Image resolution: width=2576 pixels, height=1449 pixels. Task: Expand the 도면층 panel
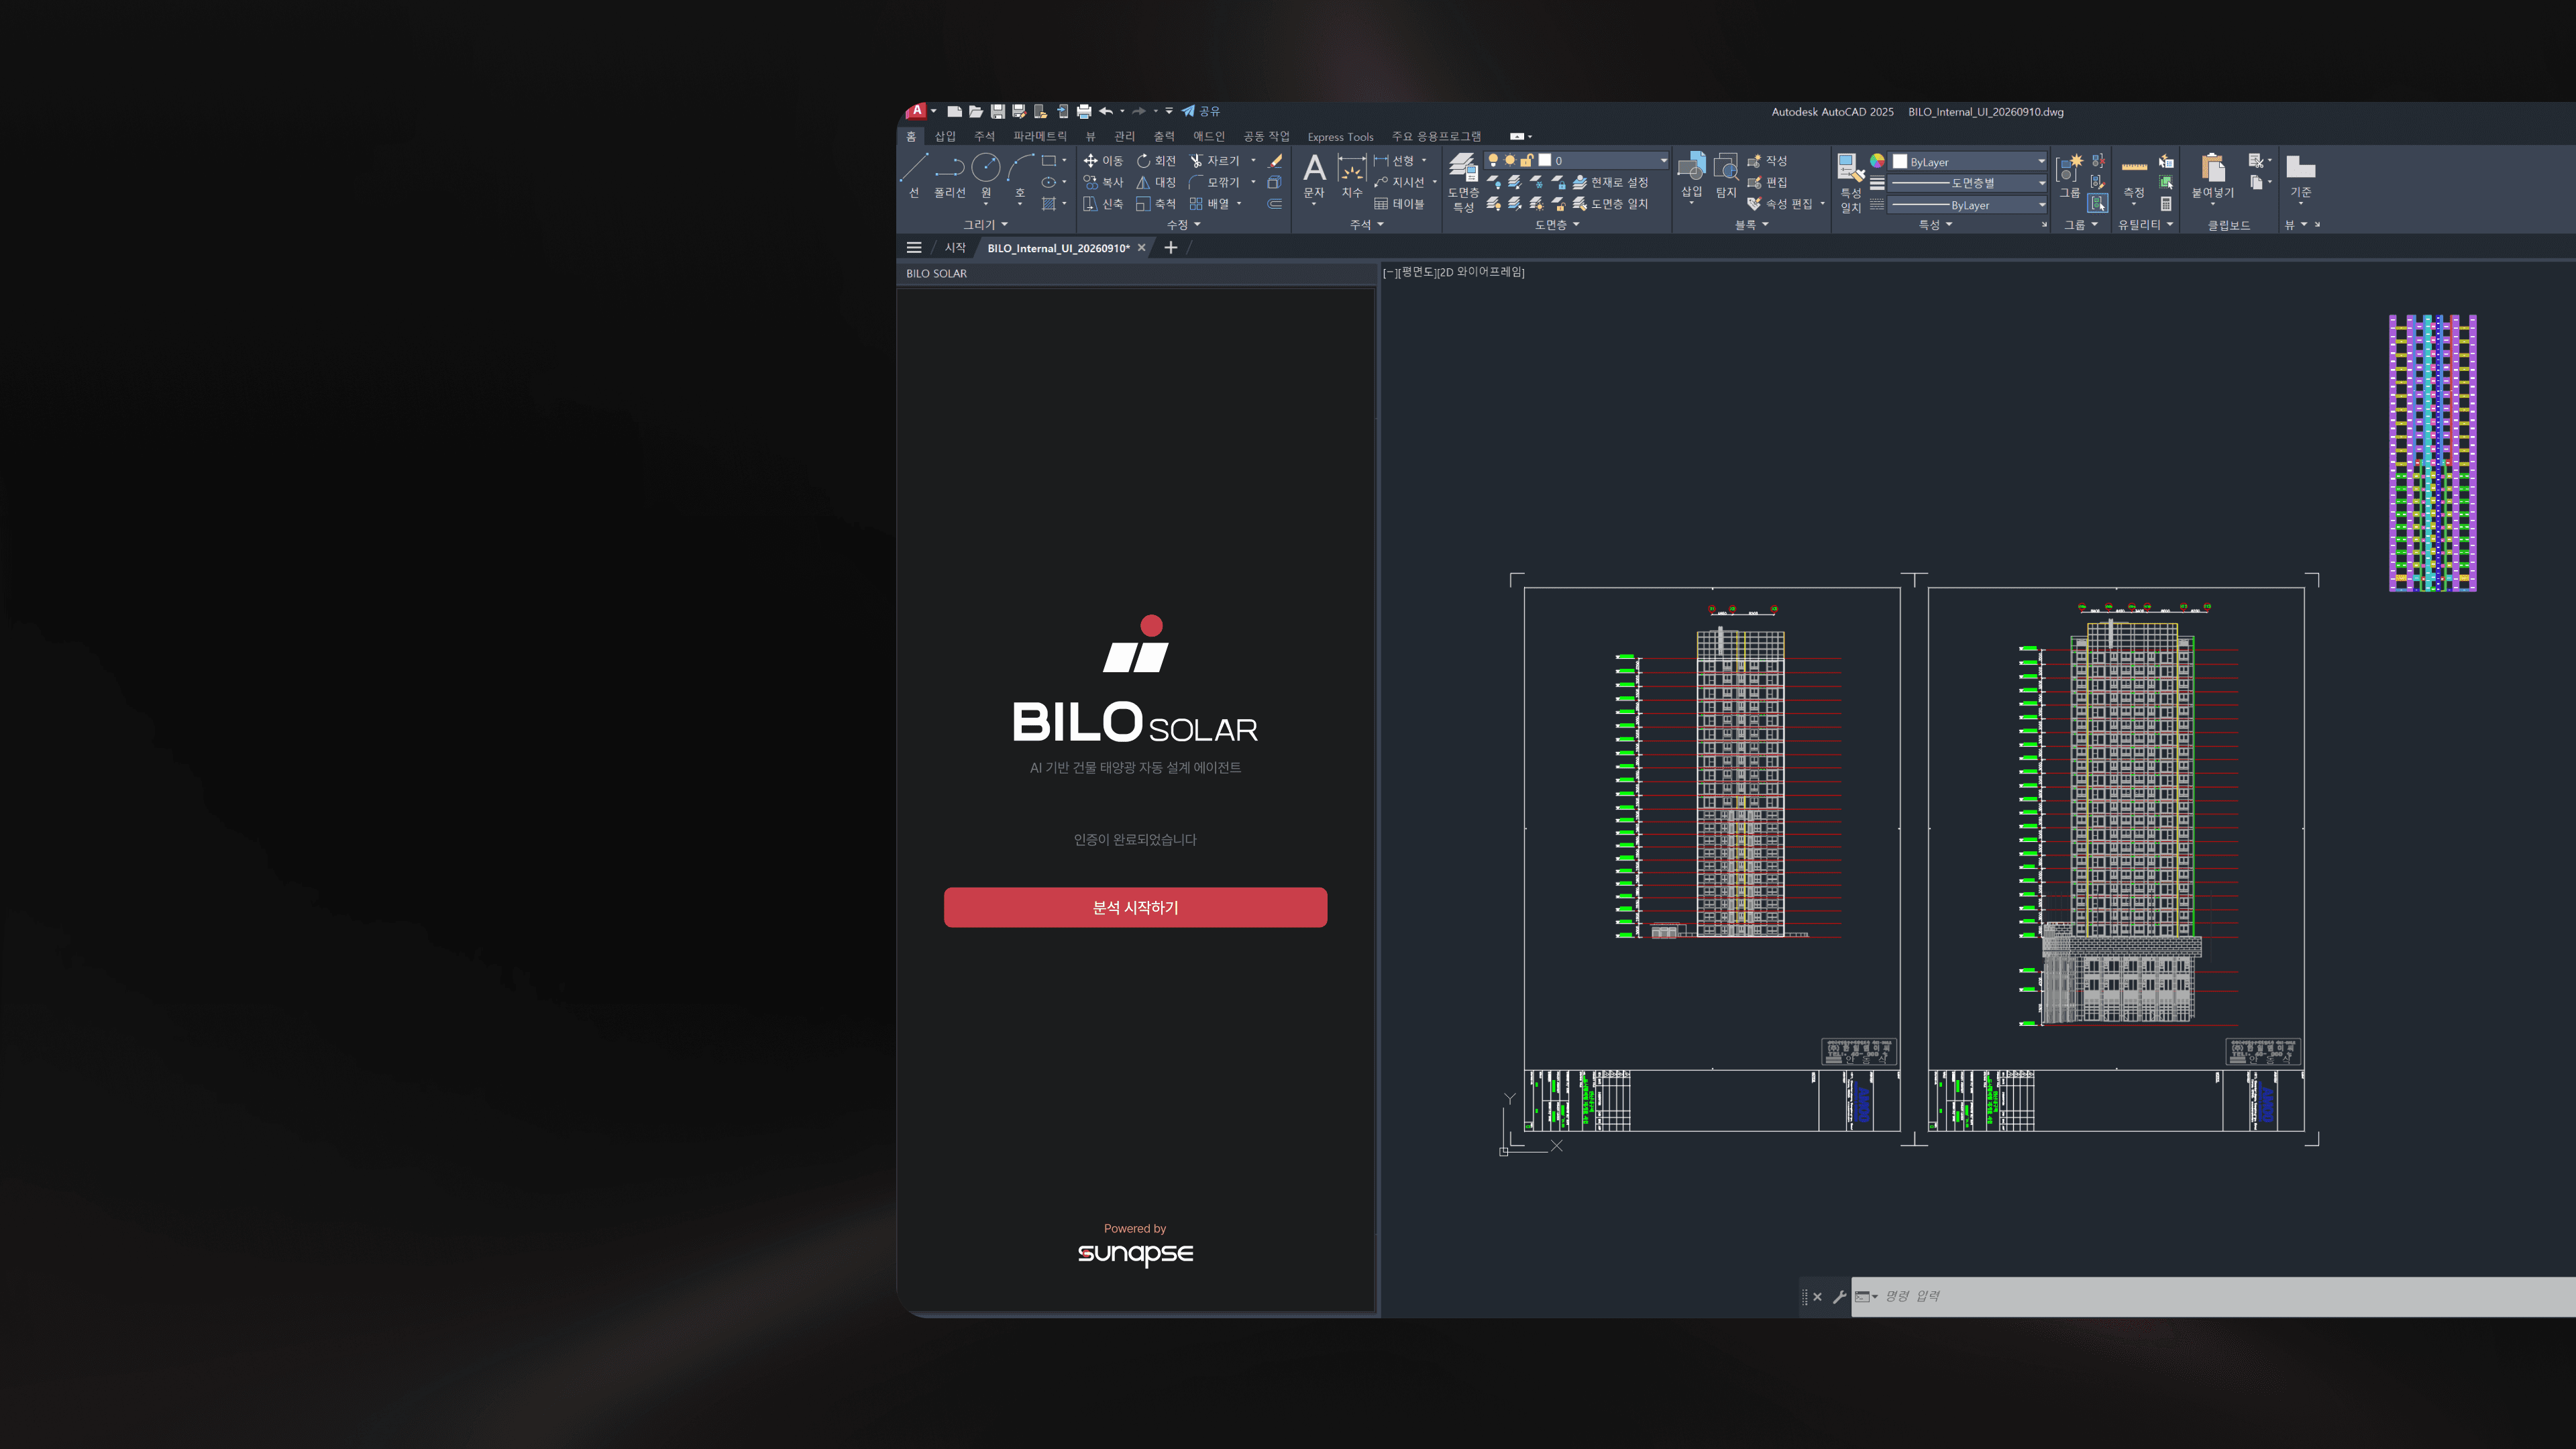pyautogui.click(x=1557, y=225)
